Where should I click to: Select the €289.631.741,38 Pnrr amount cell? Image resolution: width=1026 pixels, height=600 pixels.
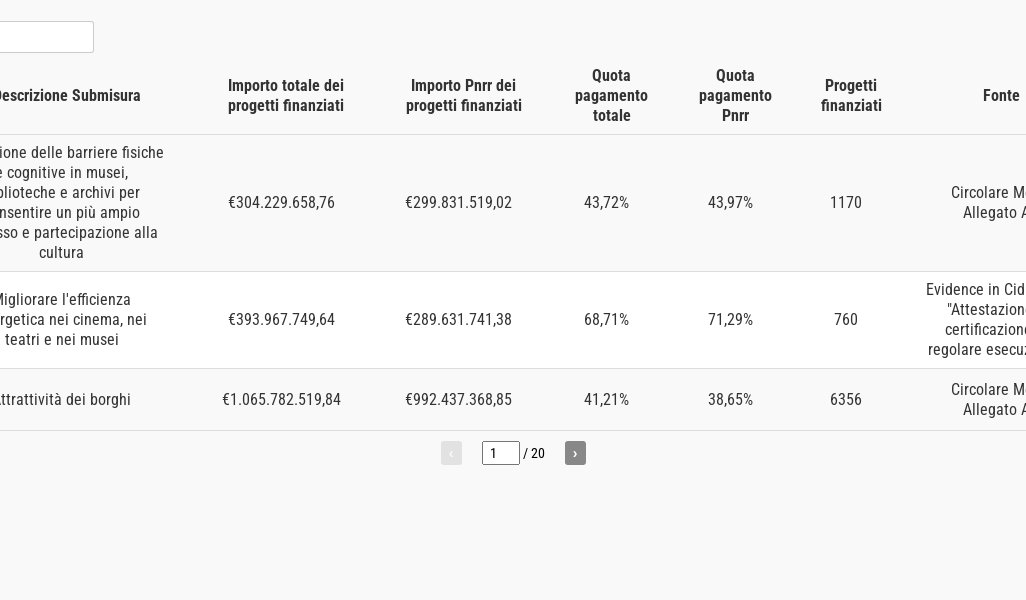(458, 320)
